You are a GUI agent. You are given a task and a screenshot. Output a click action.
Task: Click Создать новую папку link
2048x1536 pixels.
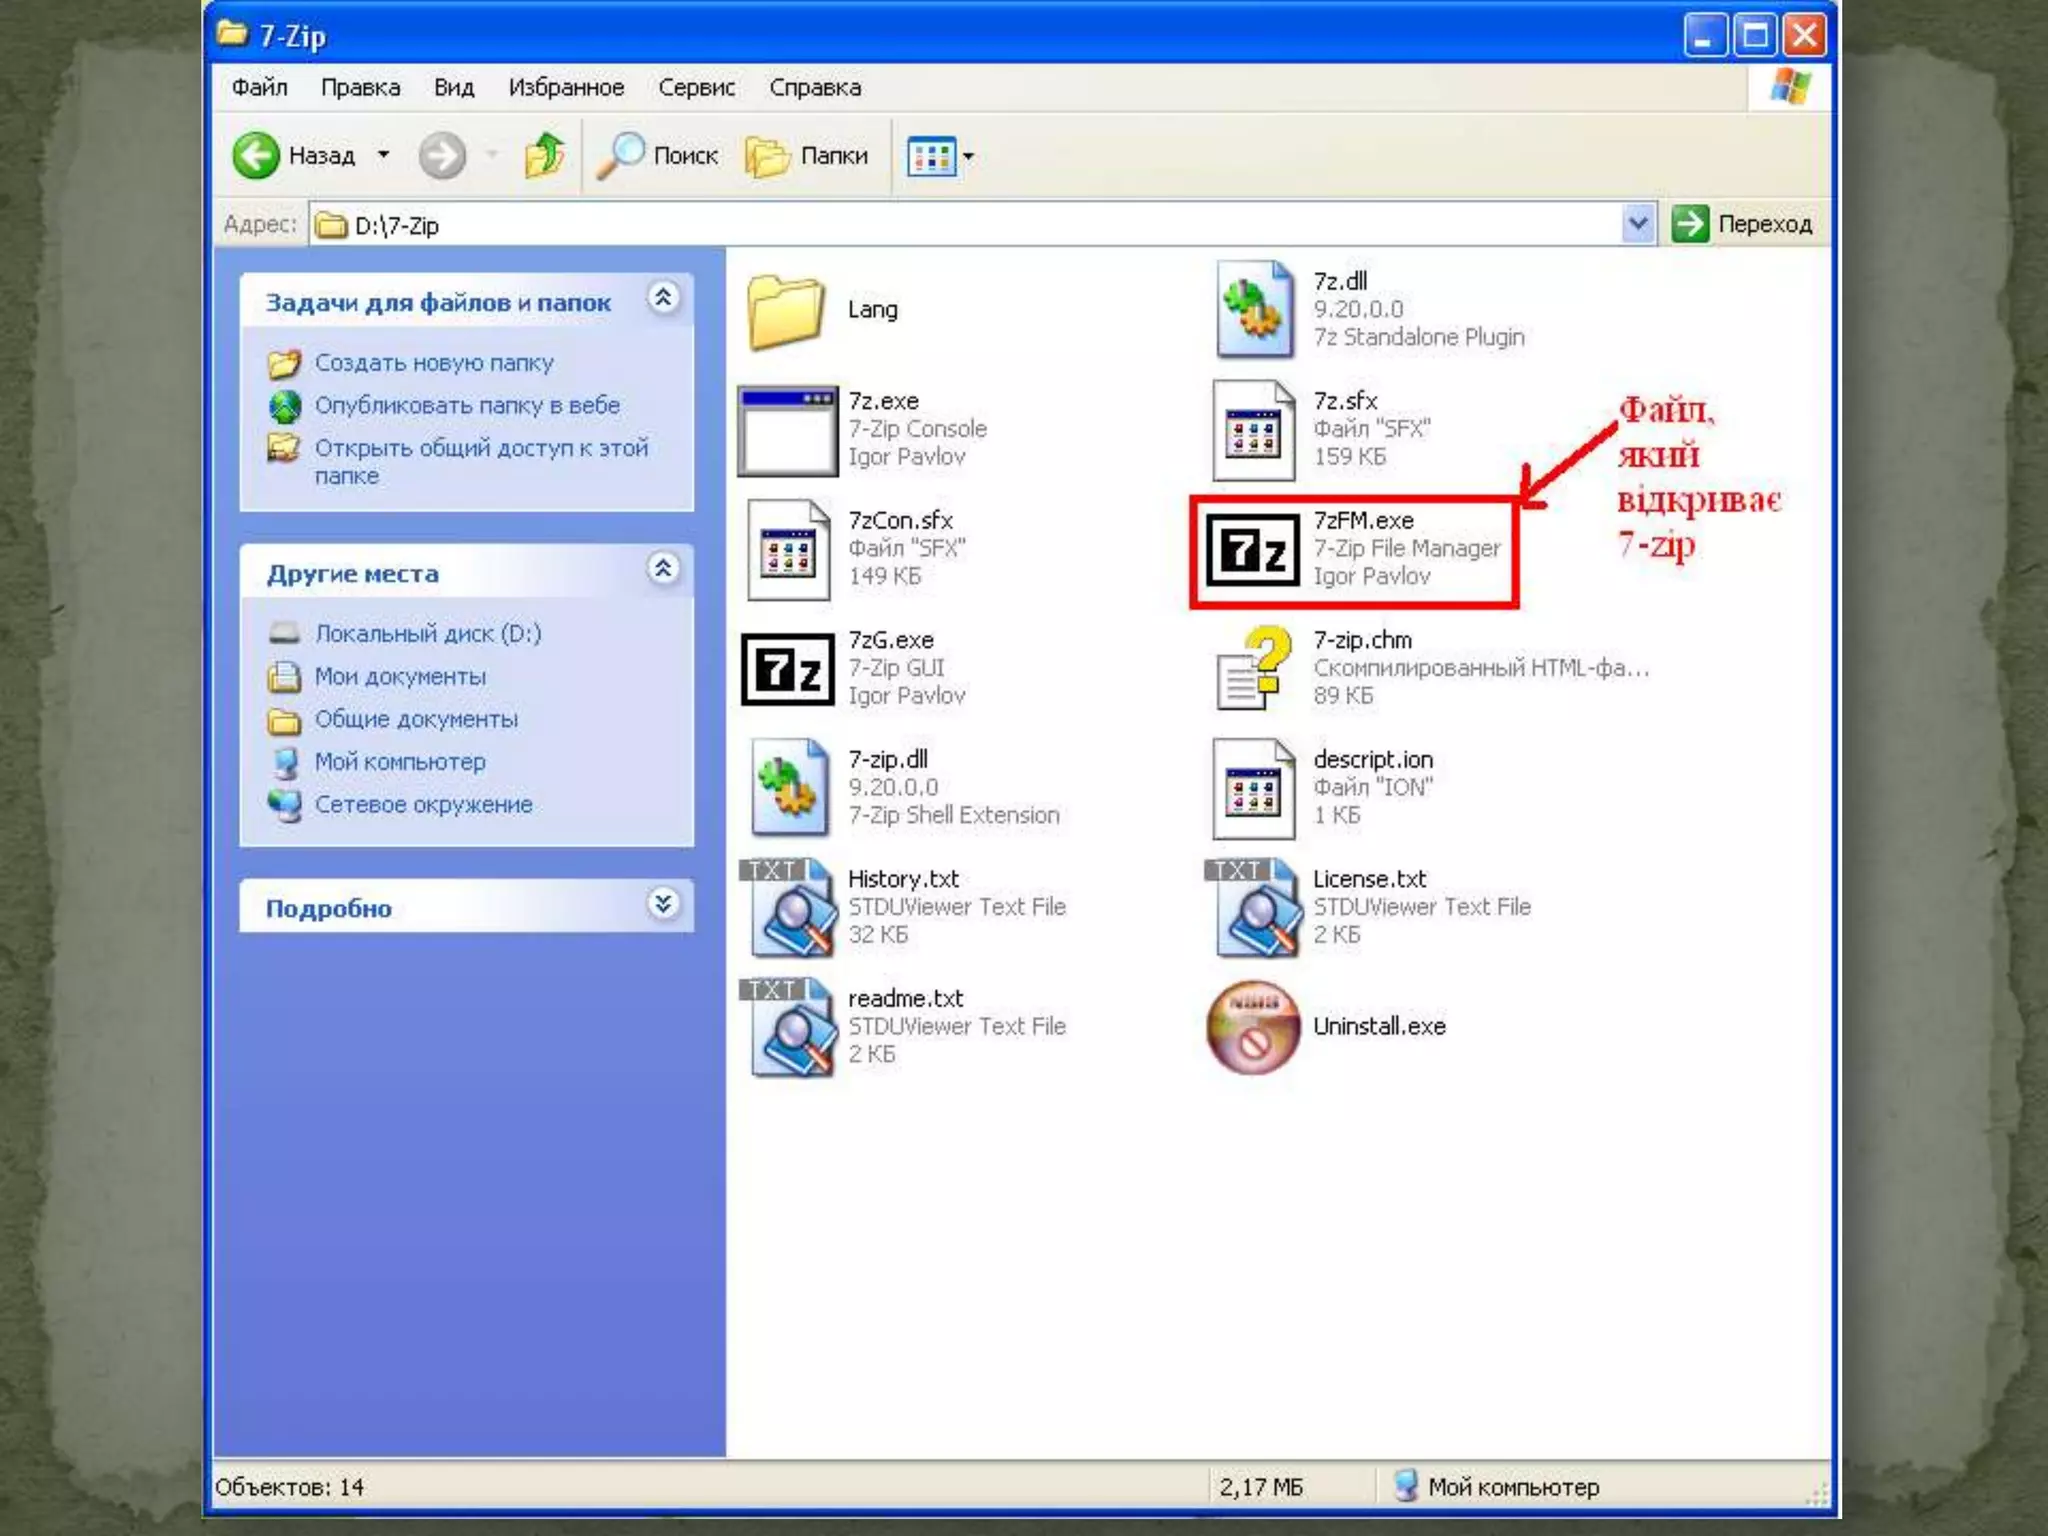point(434,363)
